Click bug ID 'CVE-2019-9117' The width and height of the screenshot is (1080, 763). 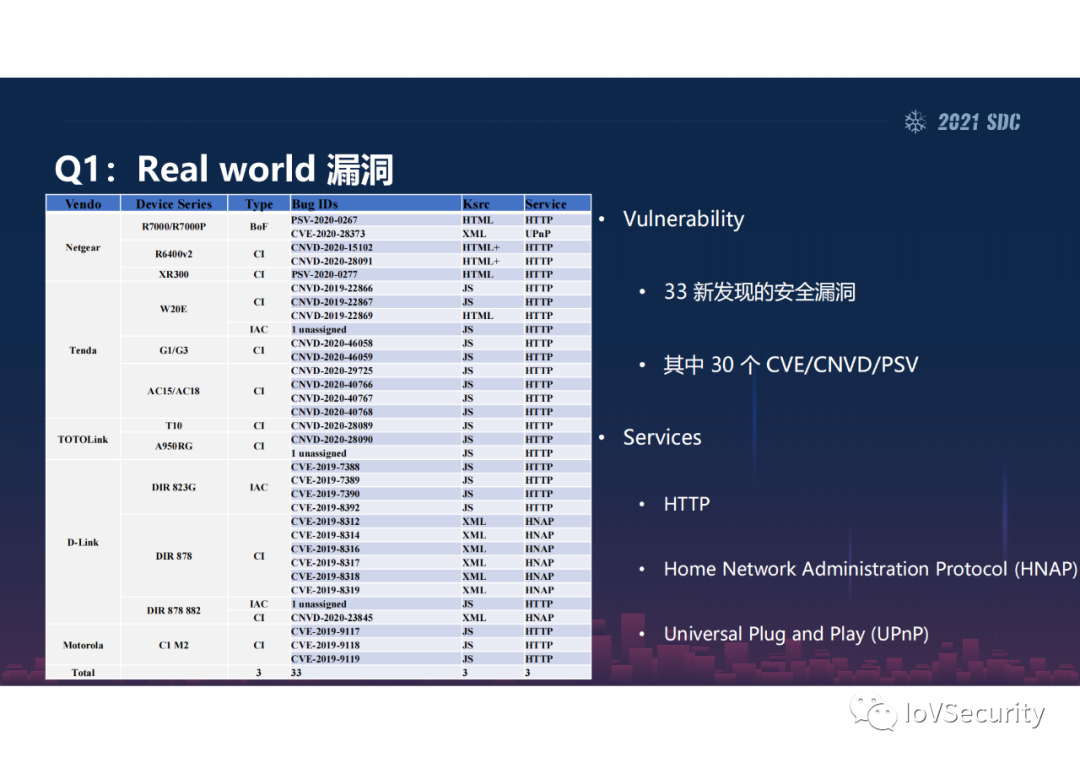[x=325, y=631]
